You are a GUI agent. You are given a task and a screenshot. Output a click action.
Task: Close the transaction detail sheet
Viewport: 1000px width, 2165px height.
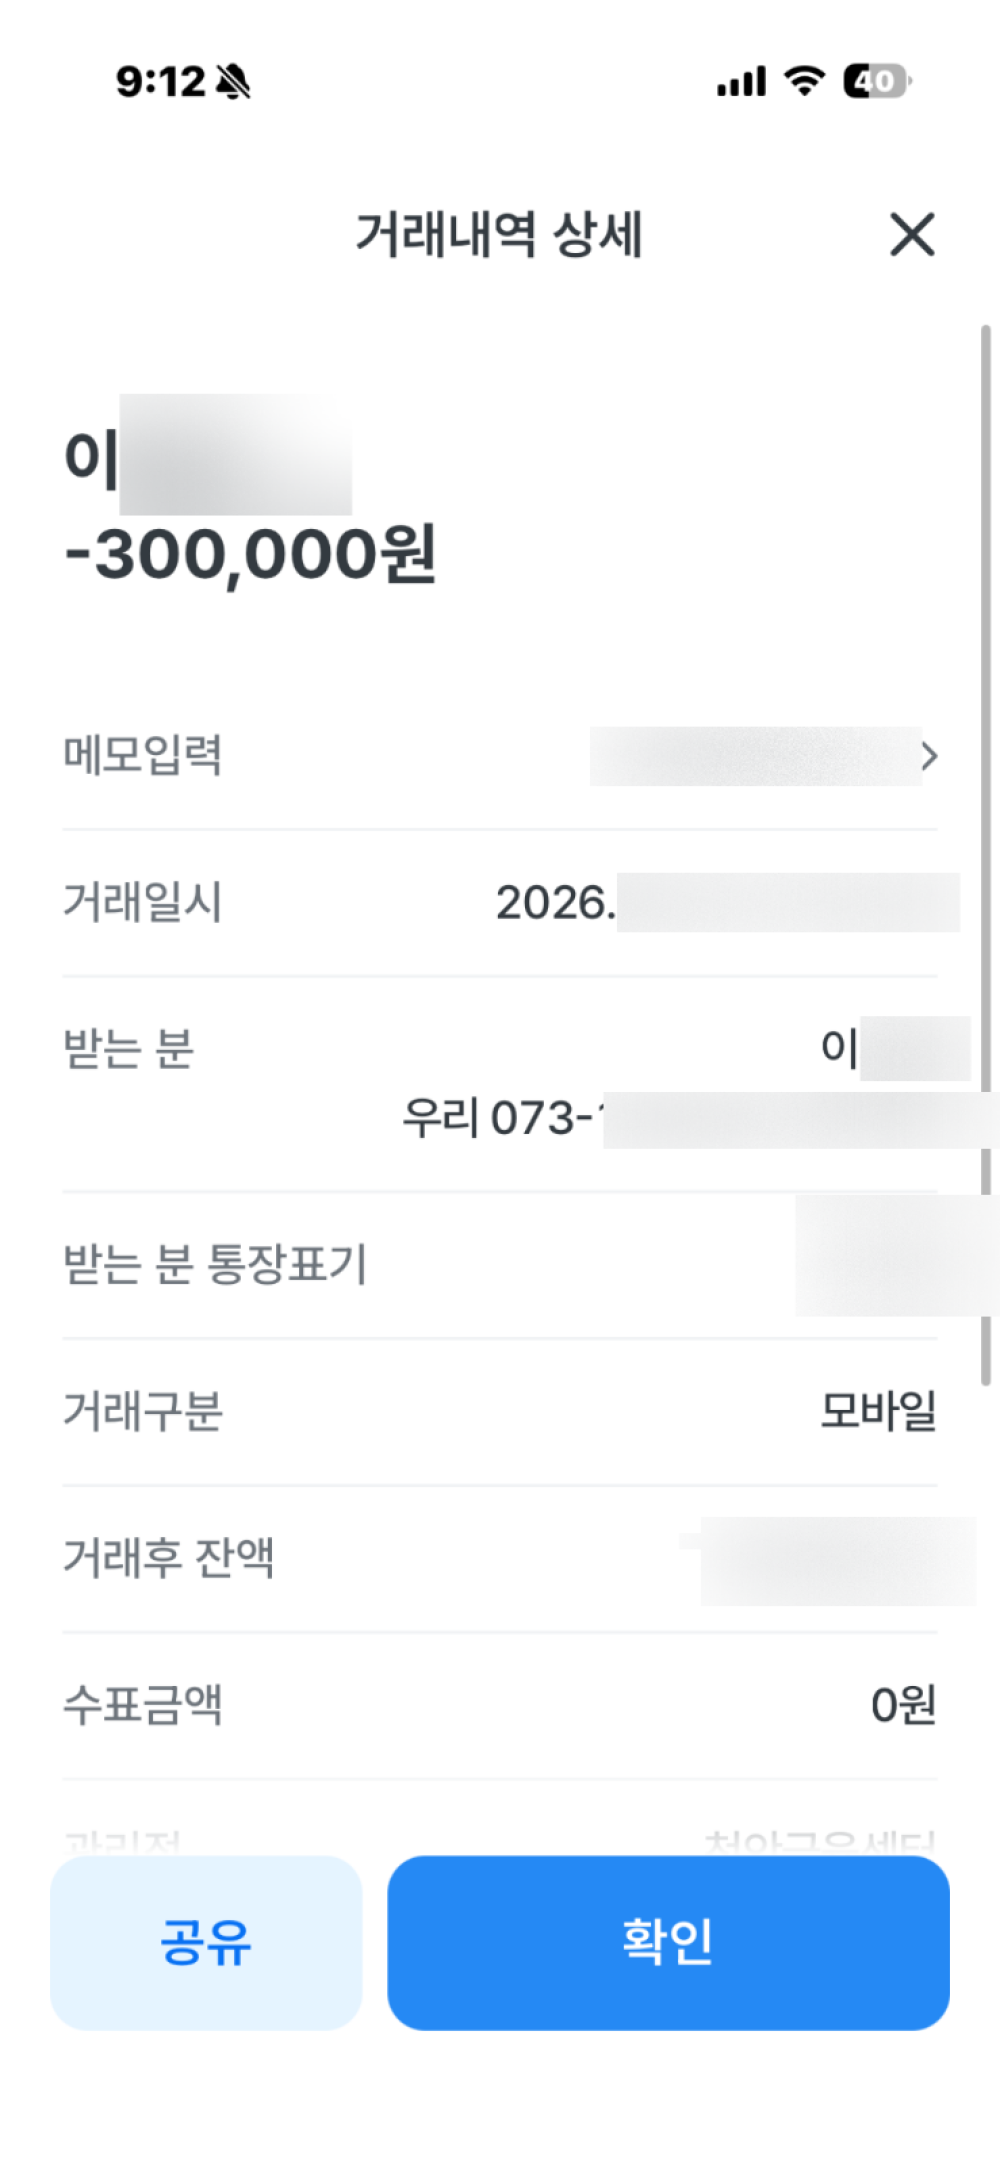[912, 235]
